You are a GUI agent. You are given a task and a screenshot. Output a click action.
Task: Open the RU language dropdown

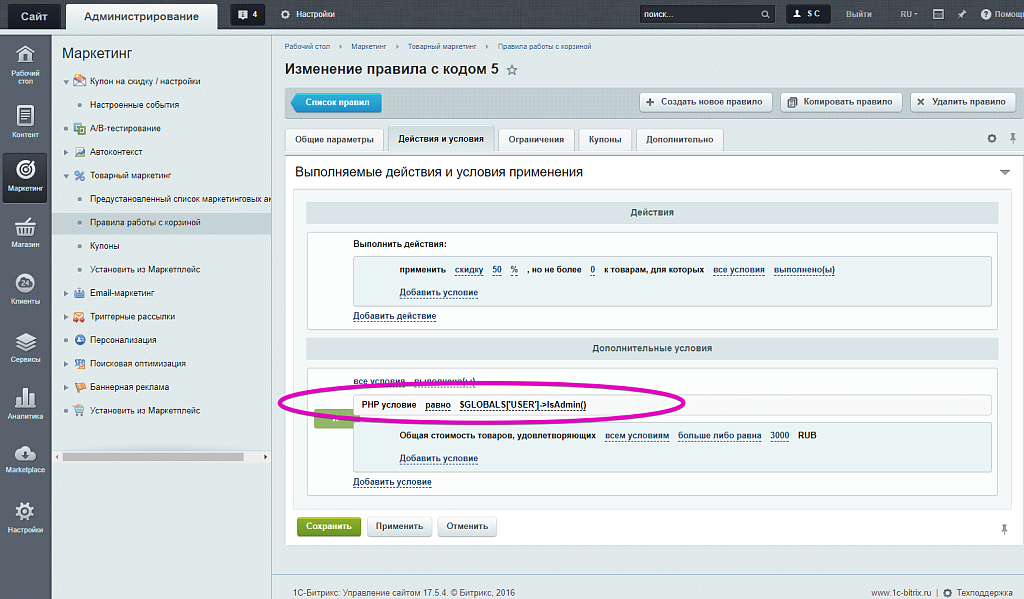coord(908,14)
